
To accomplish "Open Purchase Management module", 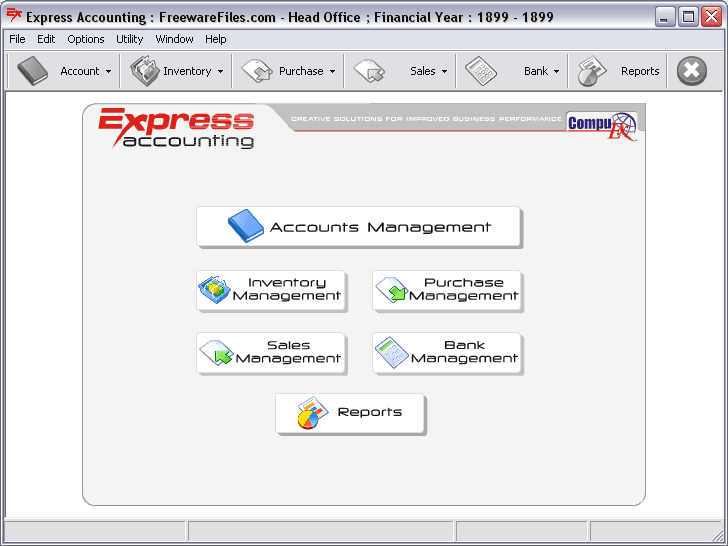I will [x=447, y=290].
